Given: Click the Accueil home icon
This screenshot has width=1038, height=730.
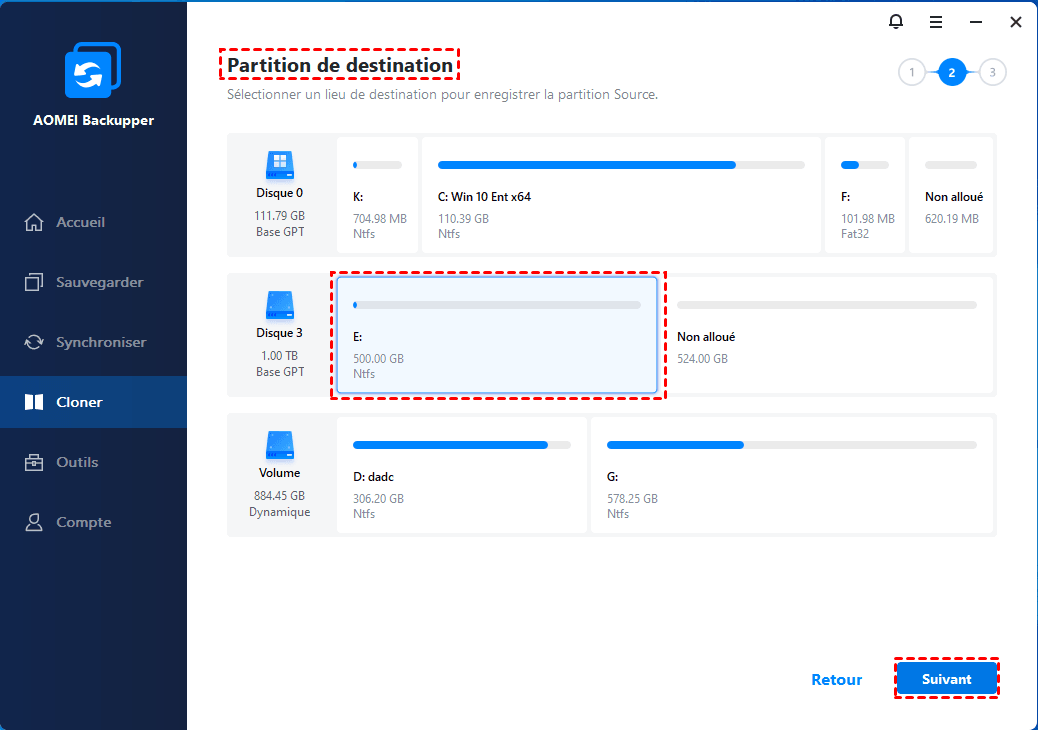Looking at the screenshot, I should pyautogui.click(x=34, y=222).
